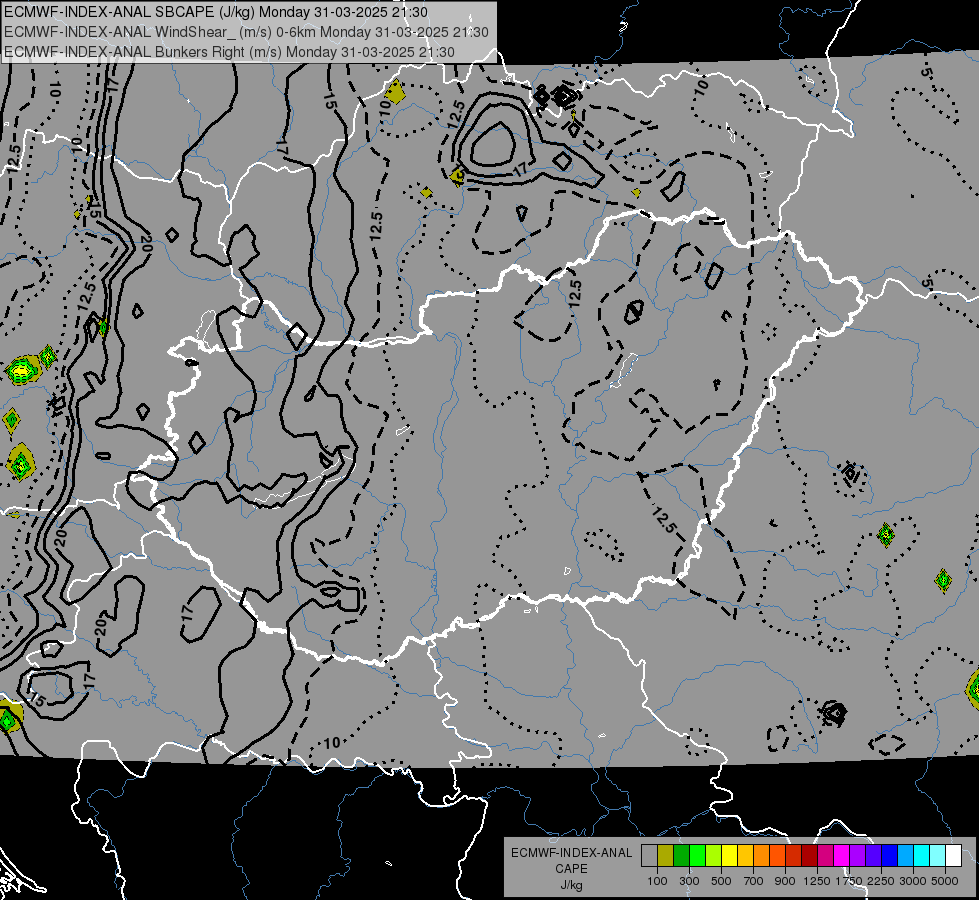Select the purple swatch after 1750
Viewport: 979px width, 900px height.
pyautogui.click(x=857, y=855)
